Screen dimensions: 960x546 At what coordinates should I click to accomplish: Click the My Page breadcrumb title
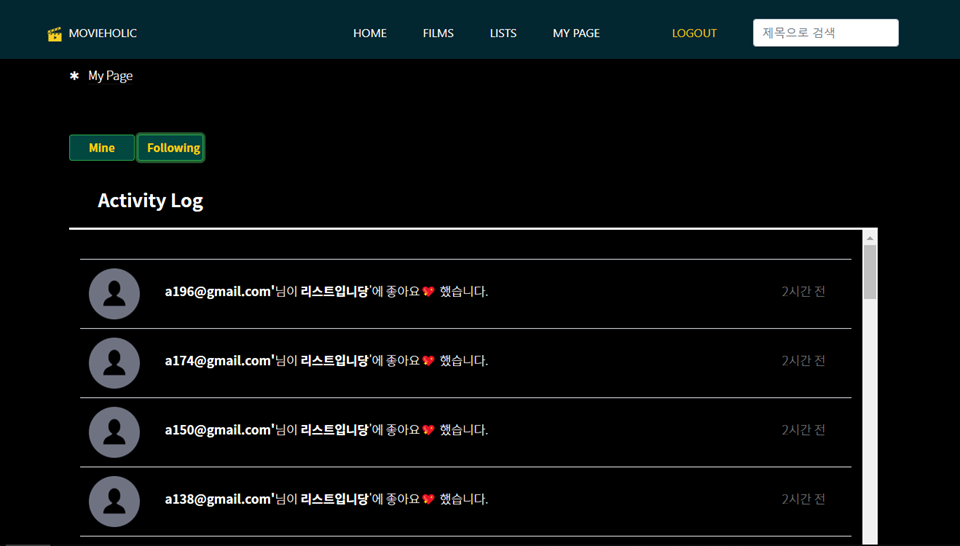pyautogui.click(x=110, y=76)
